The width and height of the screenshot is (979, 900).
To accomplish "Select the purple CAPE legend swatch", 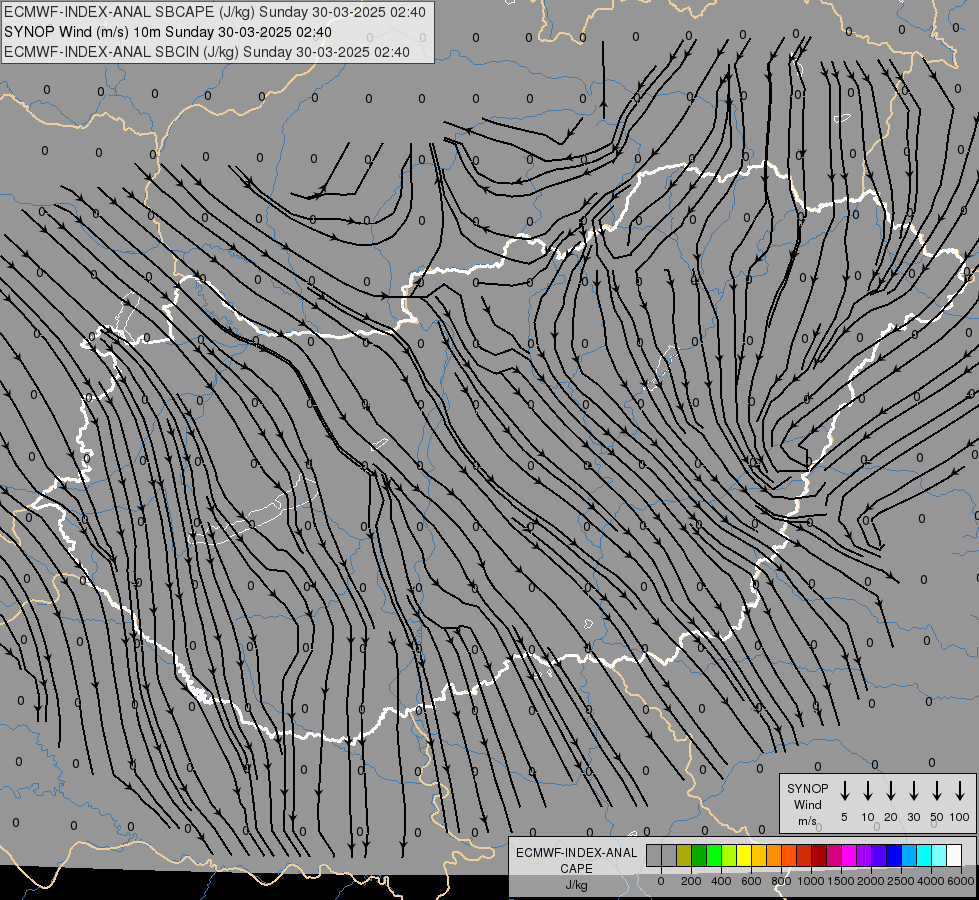I will tap(863, 856).
